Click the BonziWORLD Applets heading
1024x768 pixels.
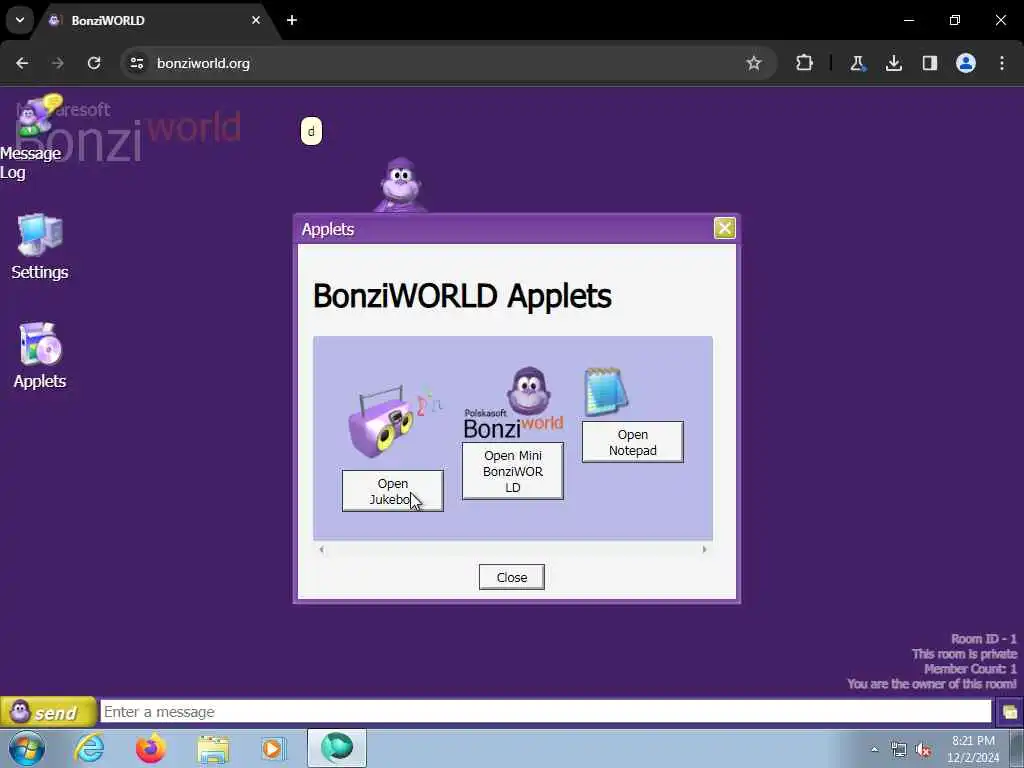(x=462, y=296)
